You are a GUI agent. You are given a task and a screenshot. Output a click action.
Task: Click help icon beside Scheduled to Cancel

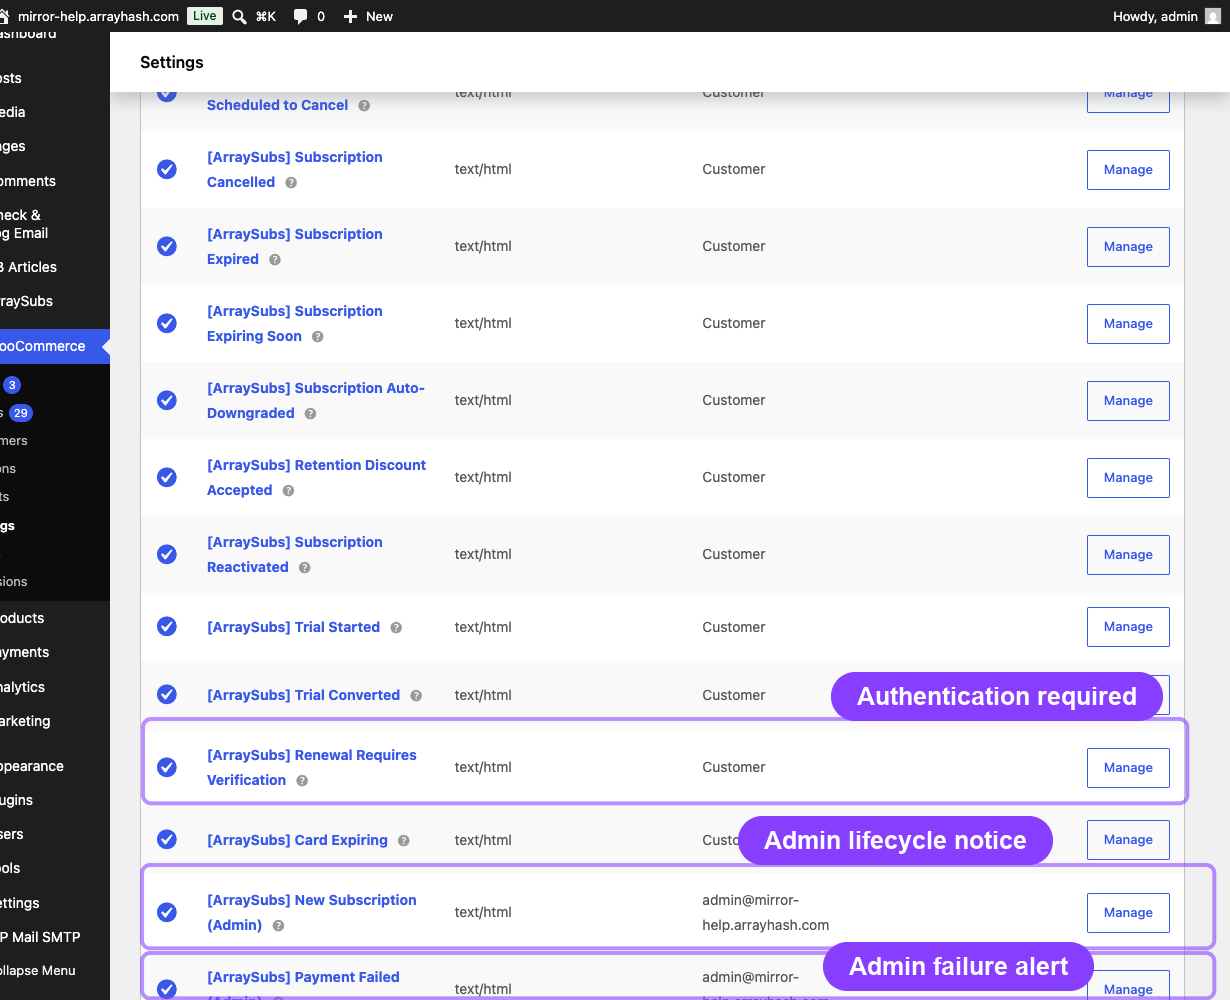click(364, 106)
